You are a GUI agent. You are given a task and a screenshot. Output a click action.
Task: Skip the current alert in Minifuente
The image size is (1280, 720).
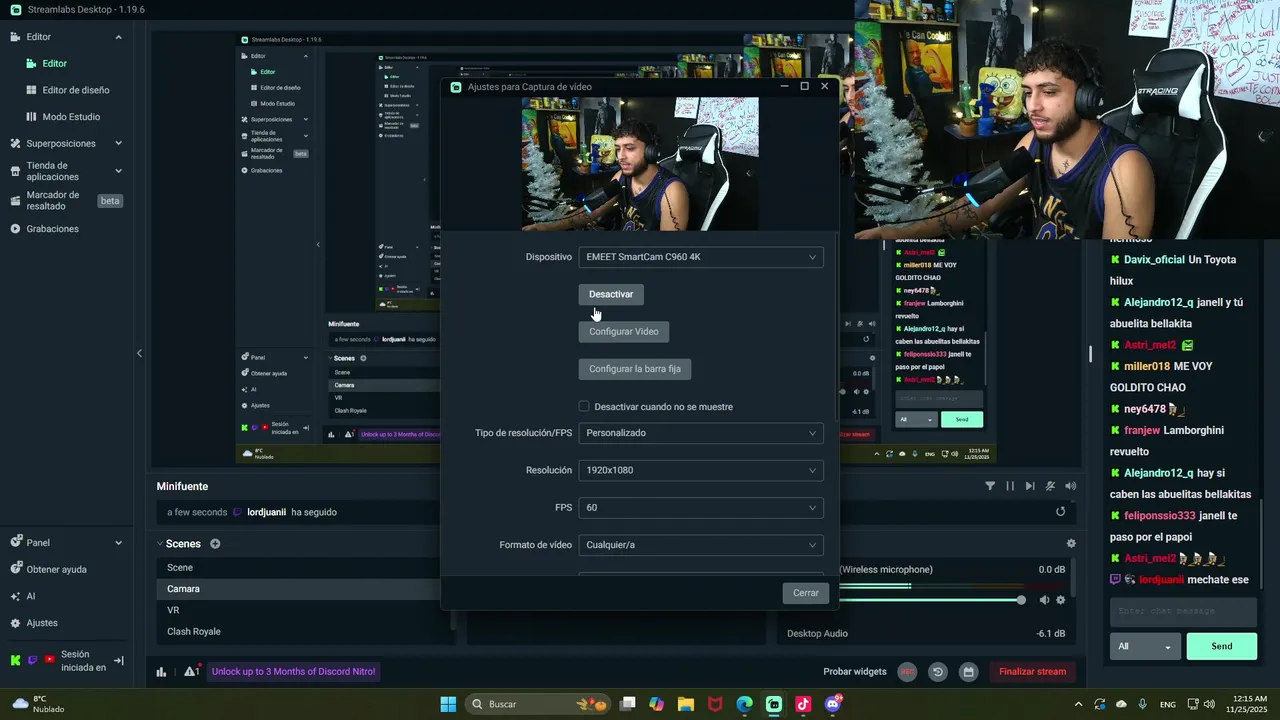click(x=1030, y=486)
